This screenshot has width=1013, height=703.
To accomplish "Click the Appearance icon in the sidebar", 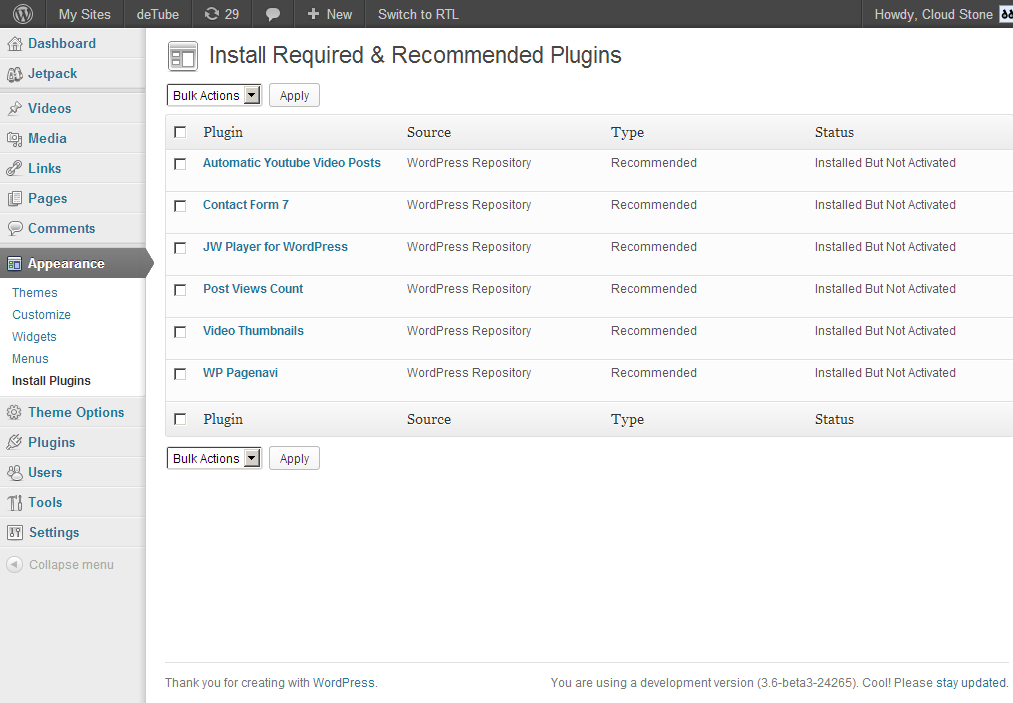I will pyautogui.click(x=14, y=264).
